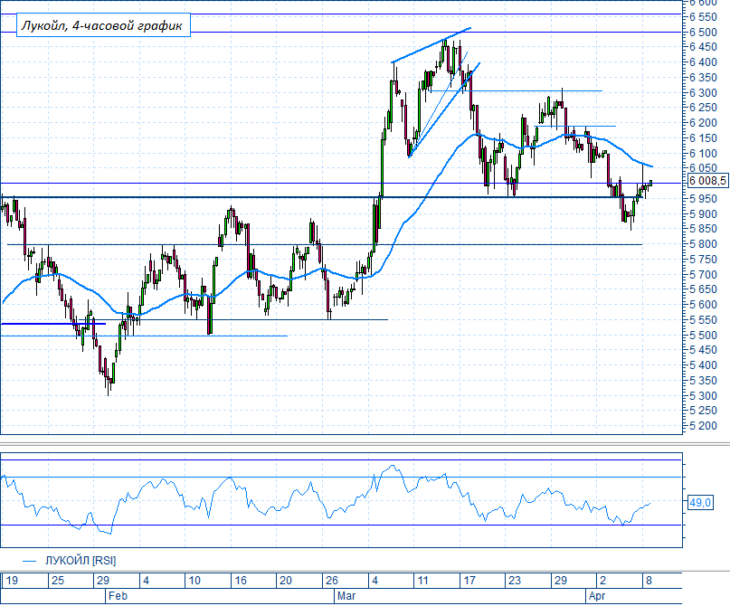The width and height of the screenshot is (730, 606).
Task: Click the Mar month marker on timeline
Action: click(x=346, y=596)
